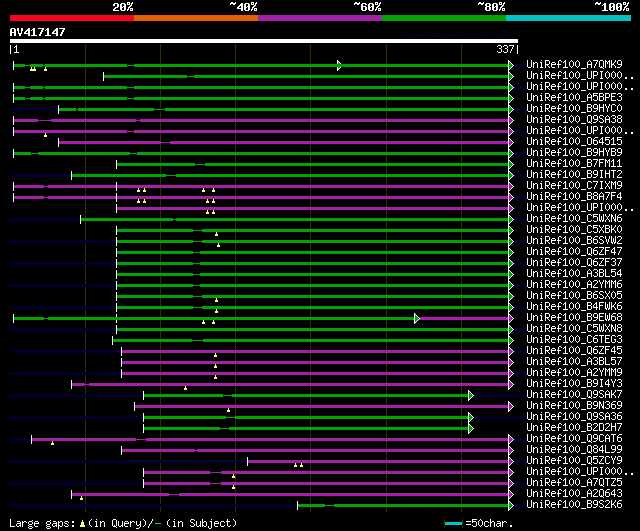Viewport: 640px width, 531px height.
Task: Click the cyan ~100% legend segment
Action: click(x=569, y=18)
